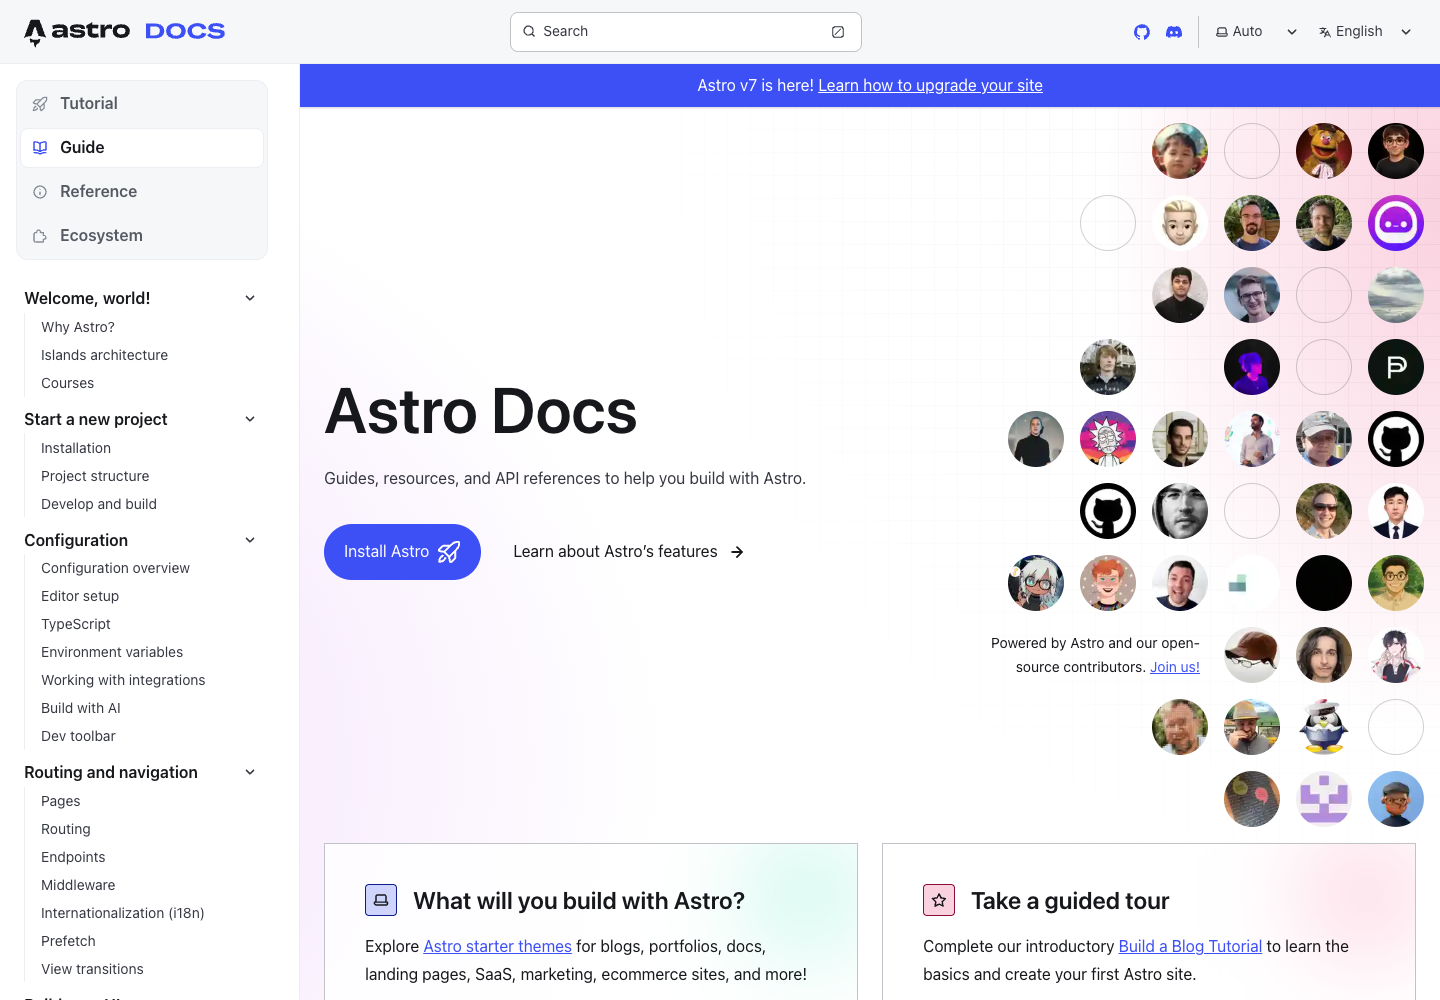Click the laptop icon on the build card
The height and width of the screenshot is (1000, 1440).
point(381,900)
